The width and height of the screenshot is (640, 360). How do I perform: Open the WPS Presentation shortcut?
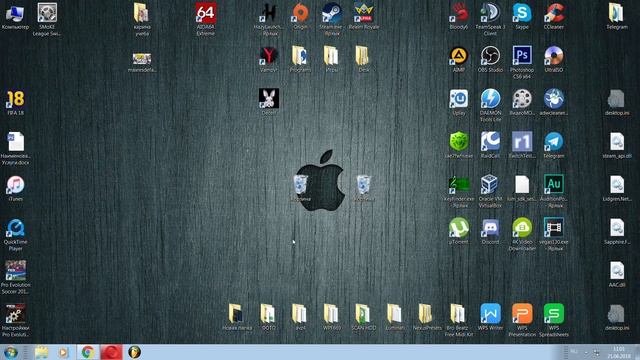[522, 314]
